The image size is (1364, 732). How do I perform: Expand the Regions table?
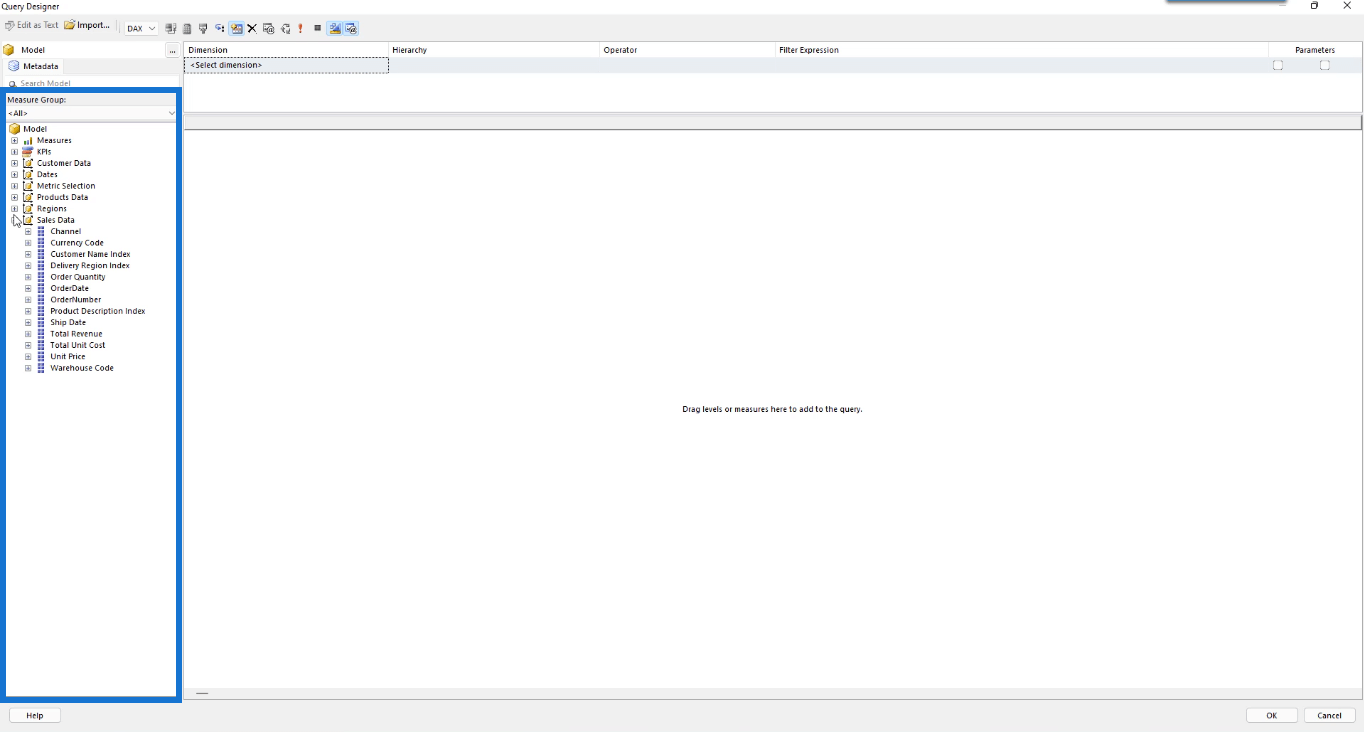tap(14, 209)
